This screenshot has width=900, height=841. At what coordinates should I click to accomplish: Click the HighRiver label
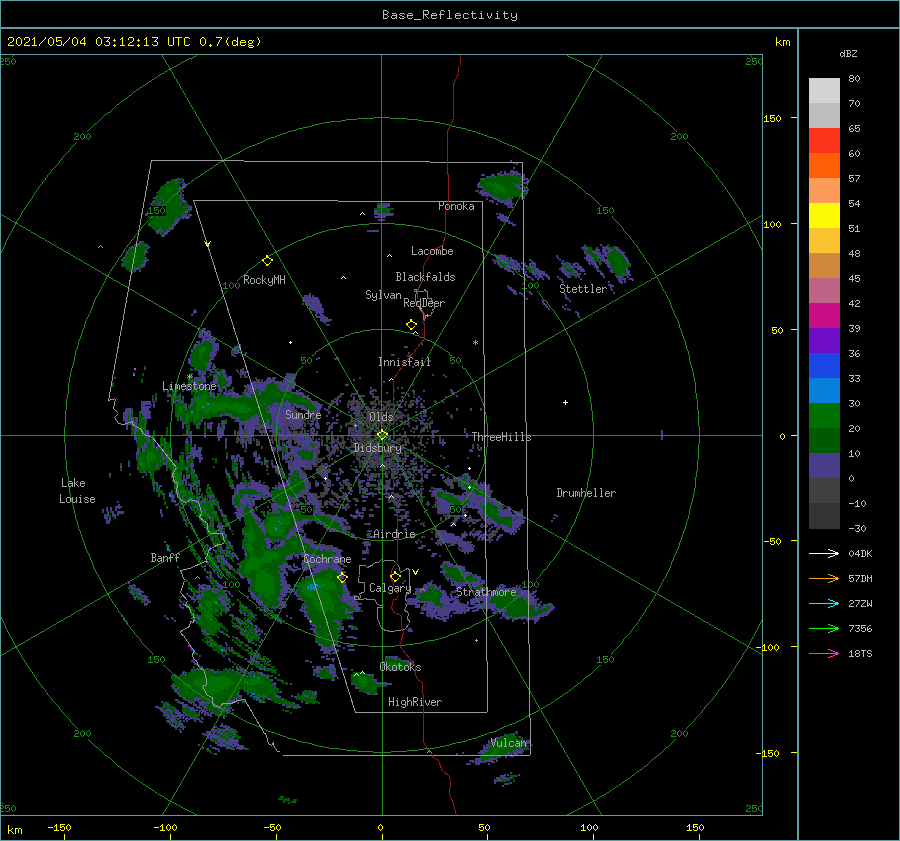point(415,702)
